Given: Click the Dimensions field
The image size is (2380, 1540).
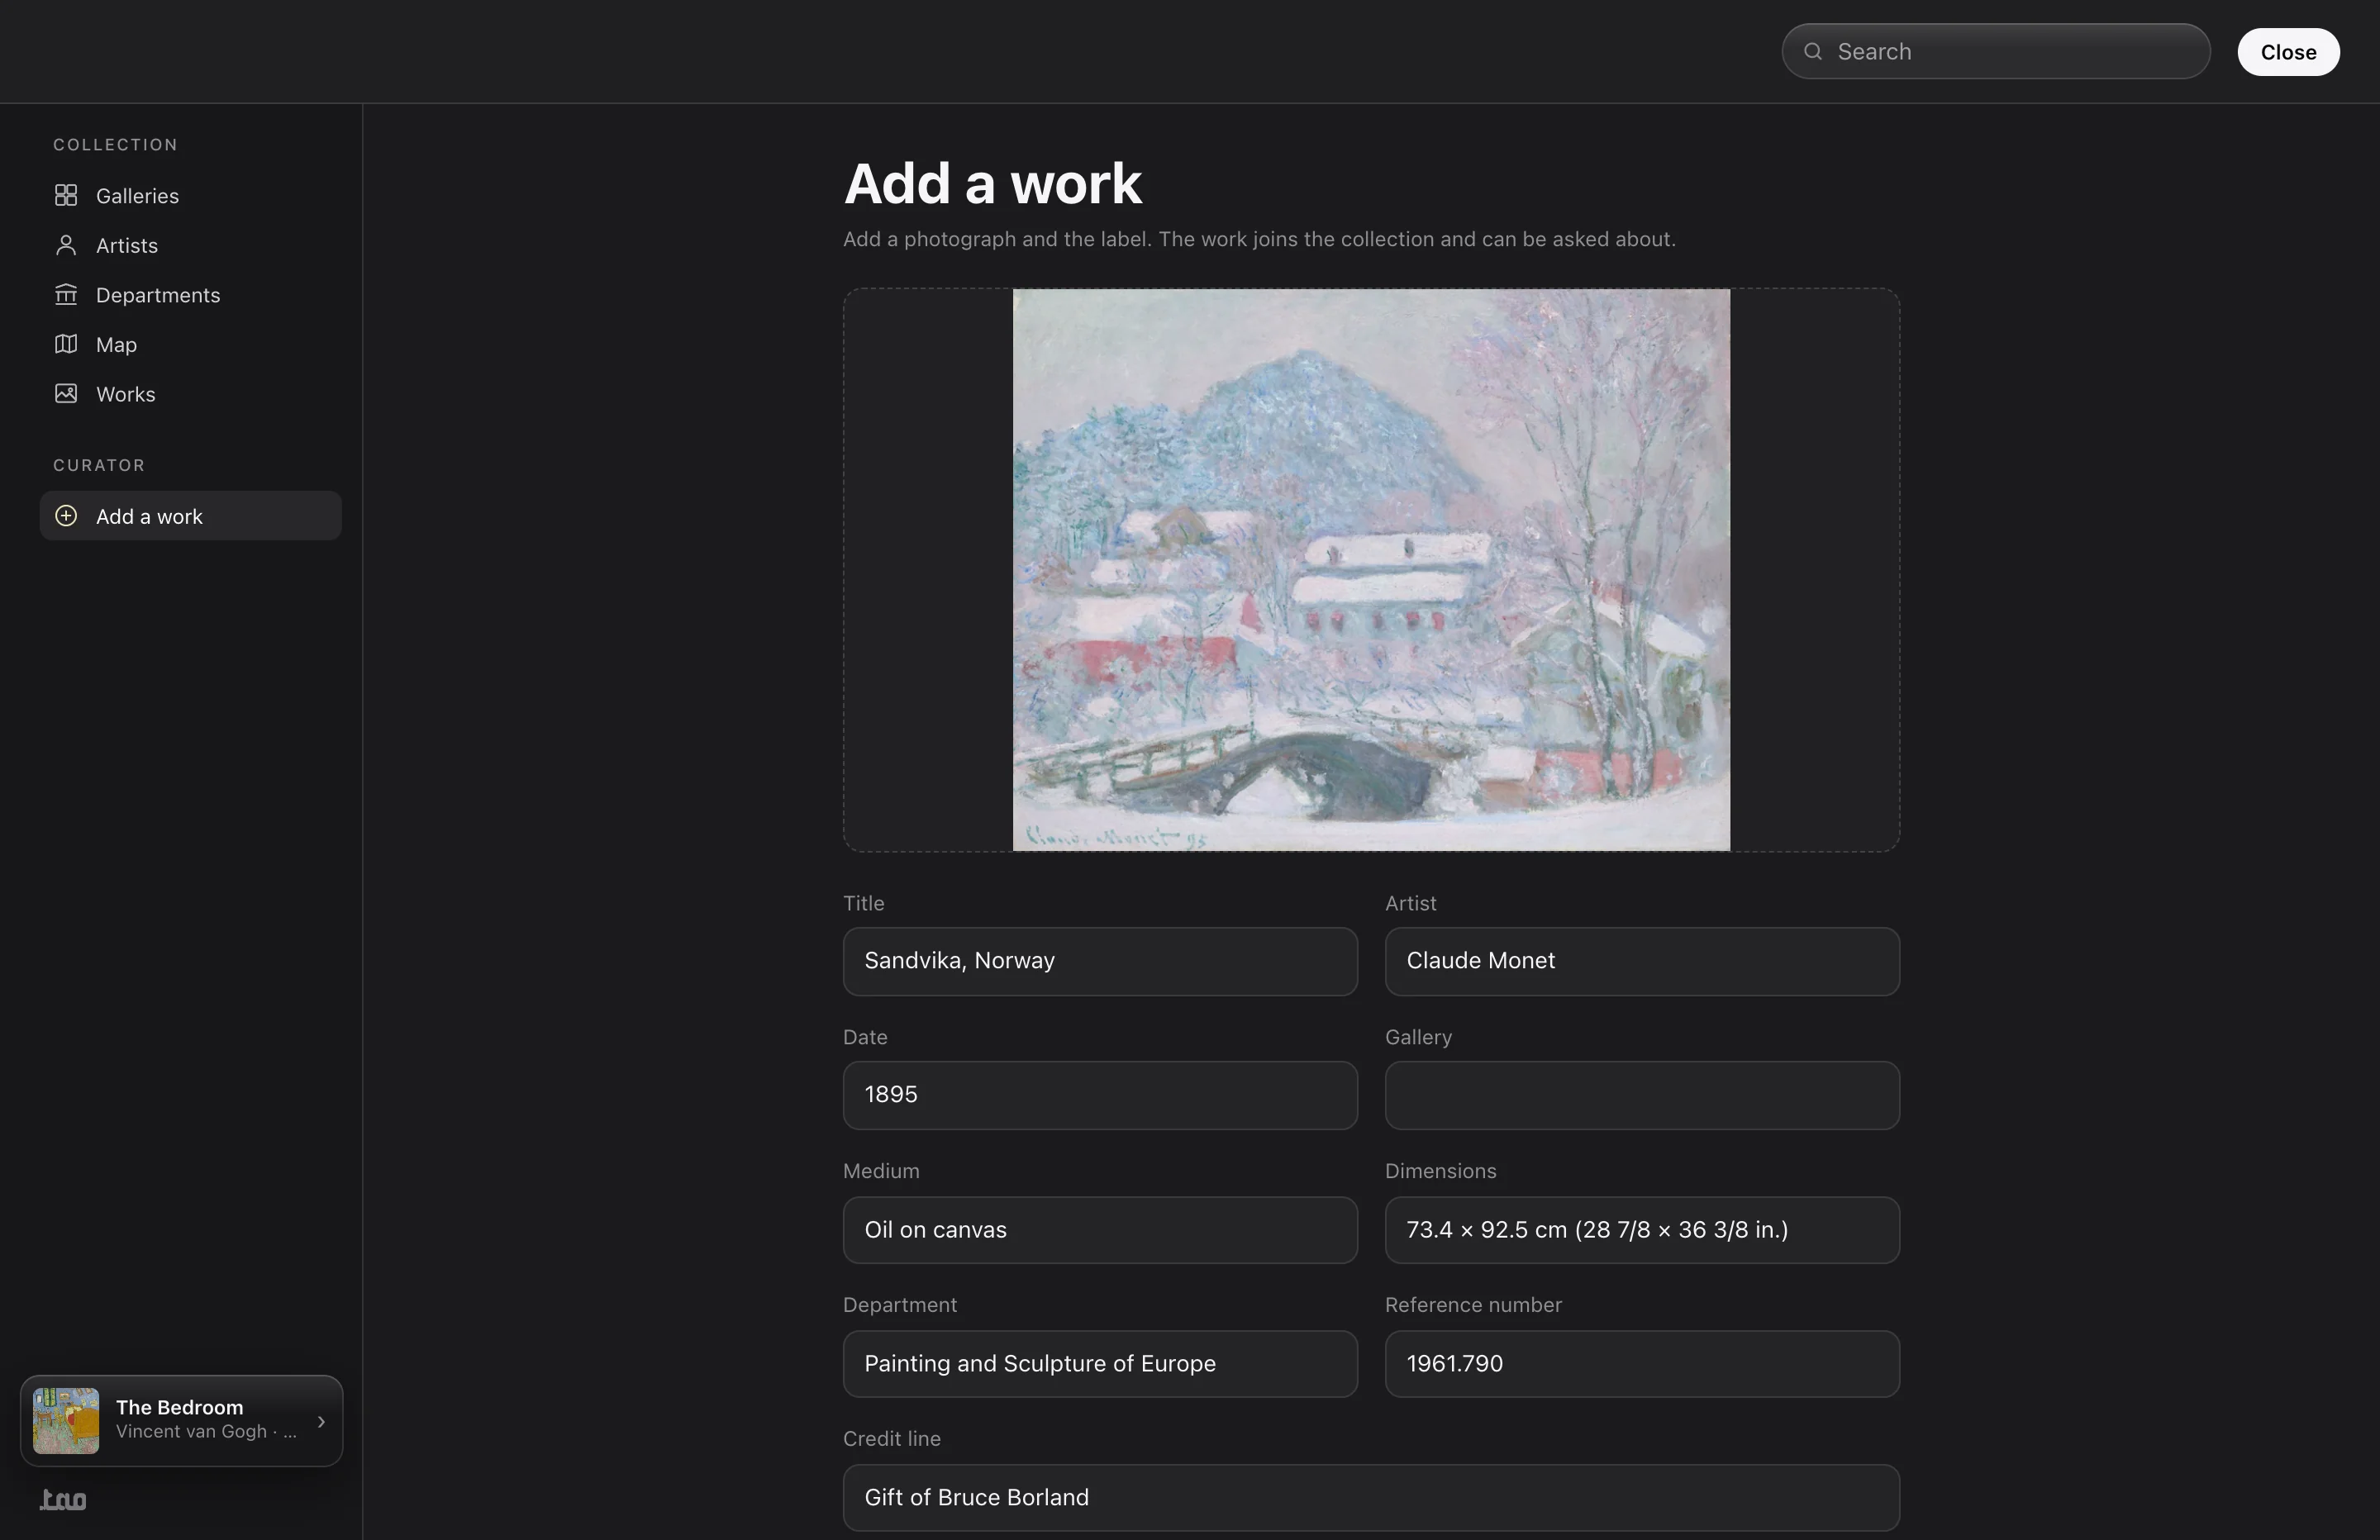Looking at the screenshot, I should click(1642, 1230).
